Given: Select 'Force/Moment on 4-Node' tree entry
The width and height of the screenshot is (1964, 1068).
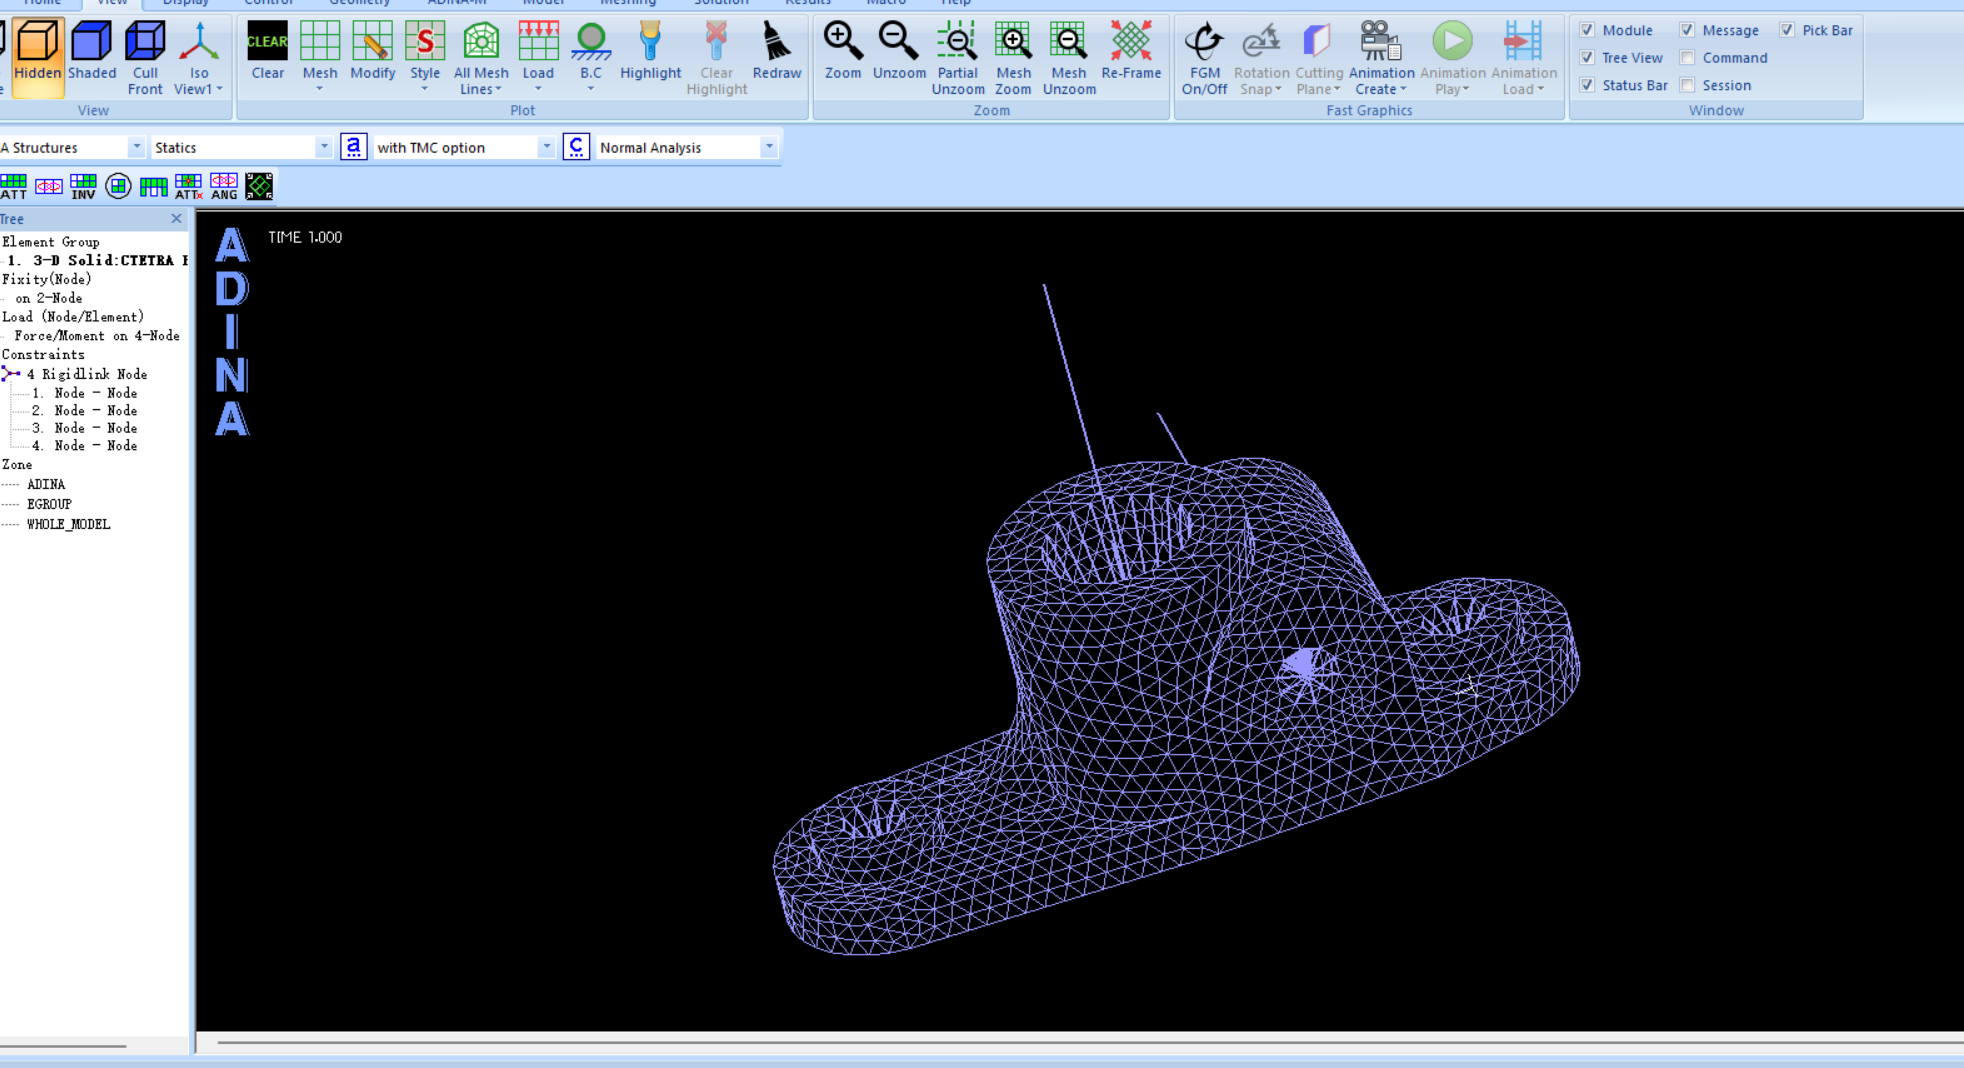Looking at the screenshot, I should (97, 336).
